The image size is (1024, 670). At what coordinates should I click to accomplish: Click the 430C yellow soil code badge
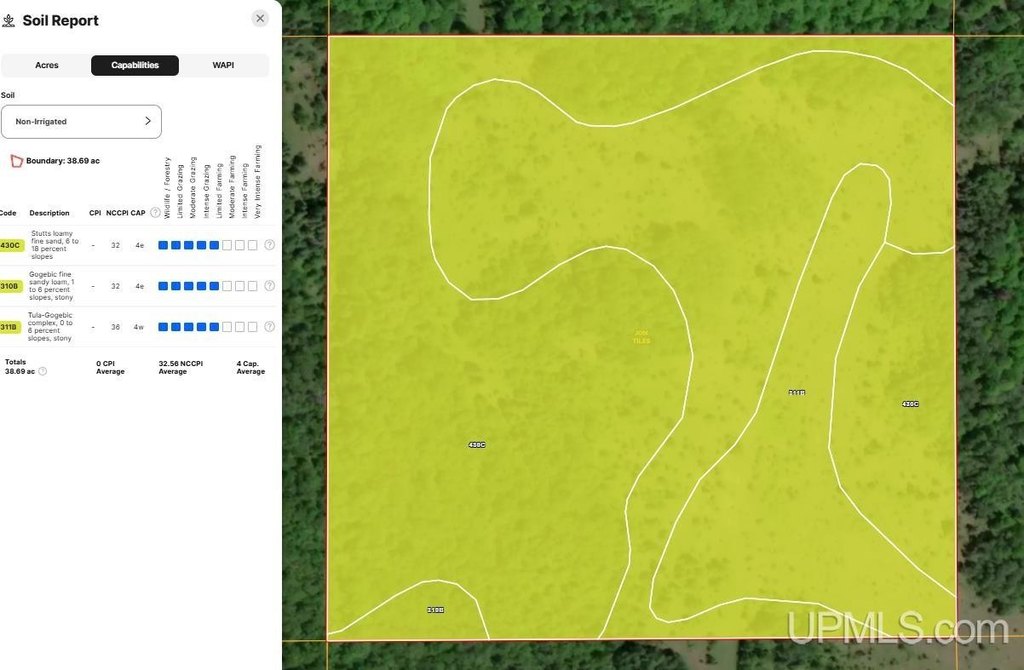(10, 245)
